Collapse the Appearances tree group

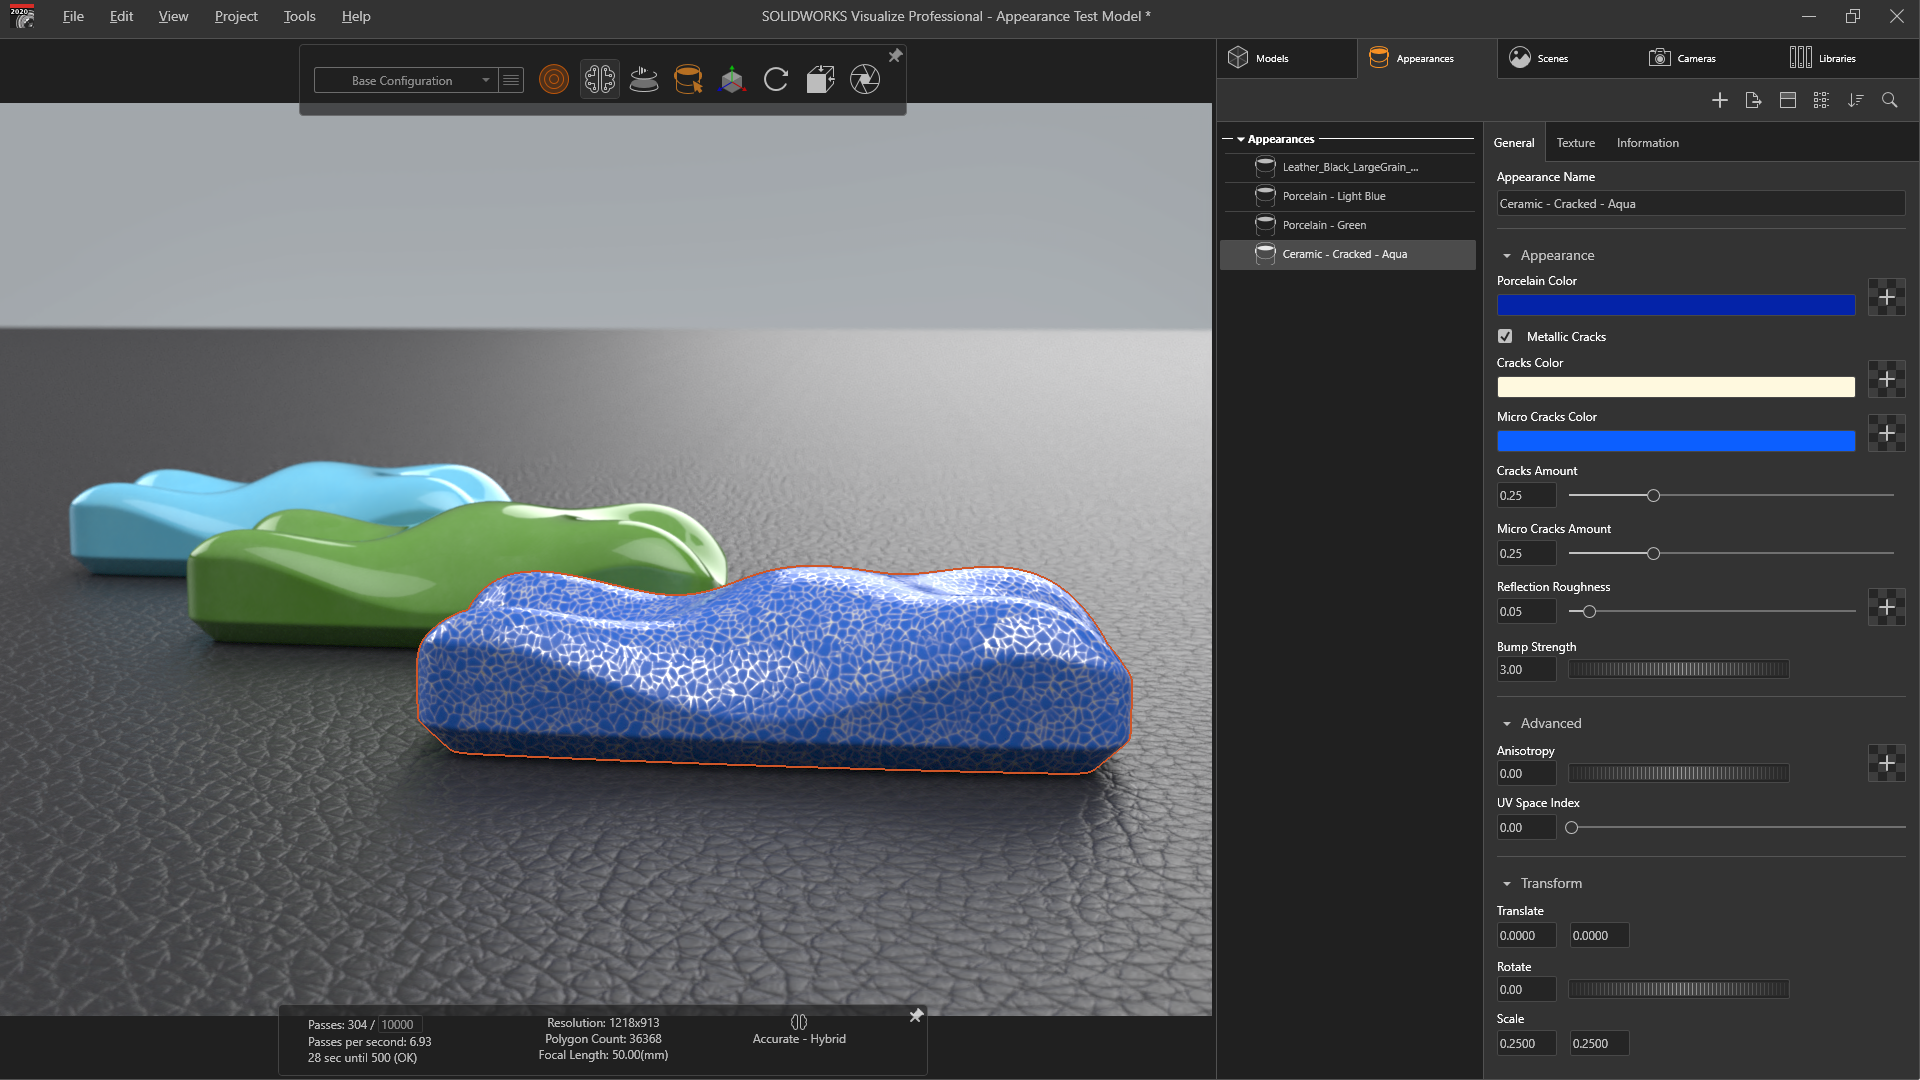click(1240, 140)
